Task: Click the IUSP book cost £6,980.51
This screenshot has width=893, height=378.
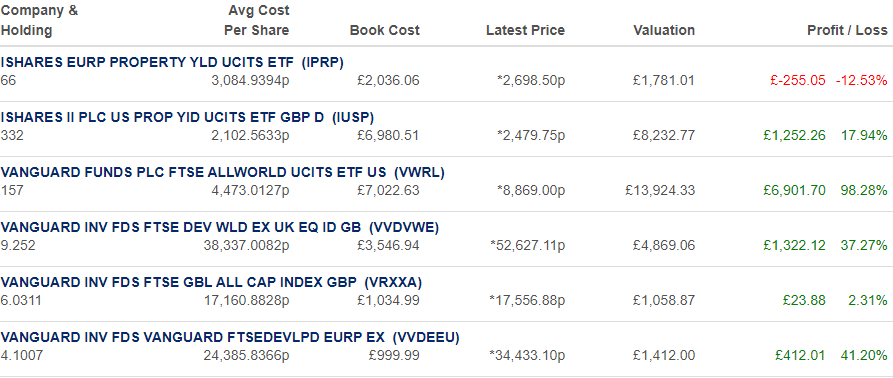Action: [388, 135]
